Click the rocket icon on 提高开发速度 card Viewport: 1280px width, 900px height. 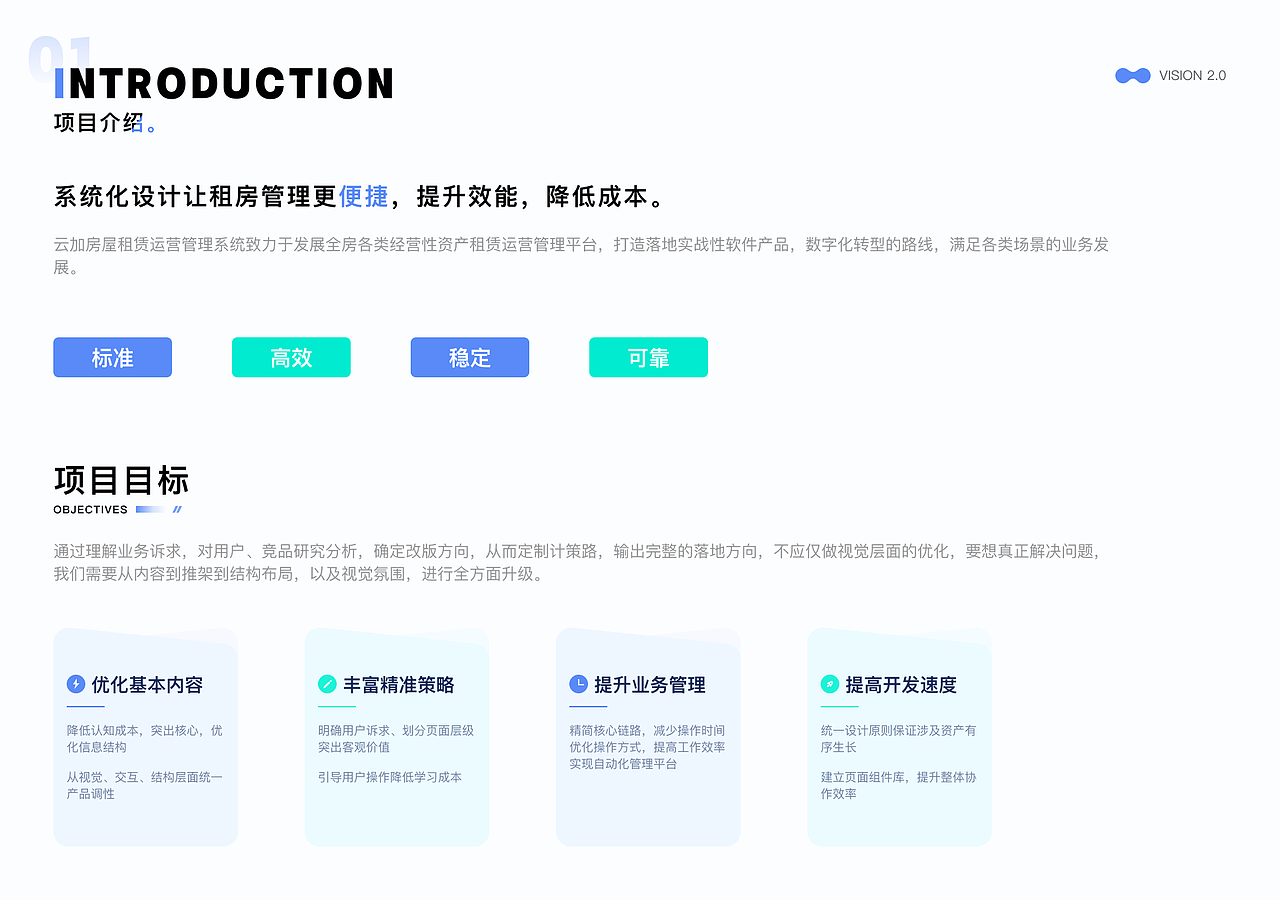(x=831, y=684)
